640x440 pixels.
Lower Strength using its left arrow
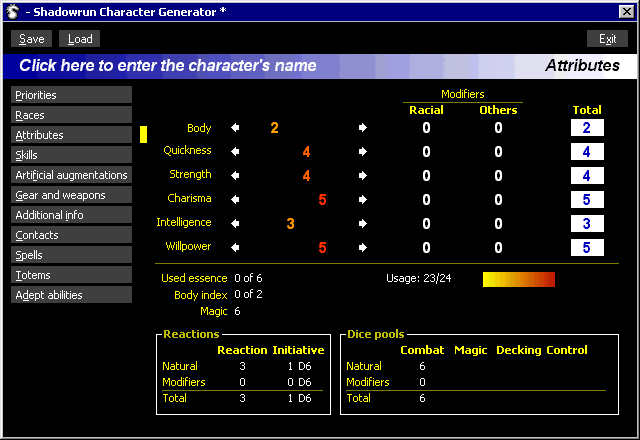[235, 176]
